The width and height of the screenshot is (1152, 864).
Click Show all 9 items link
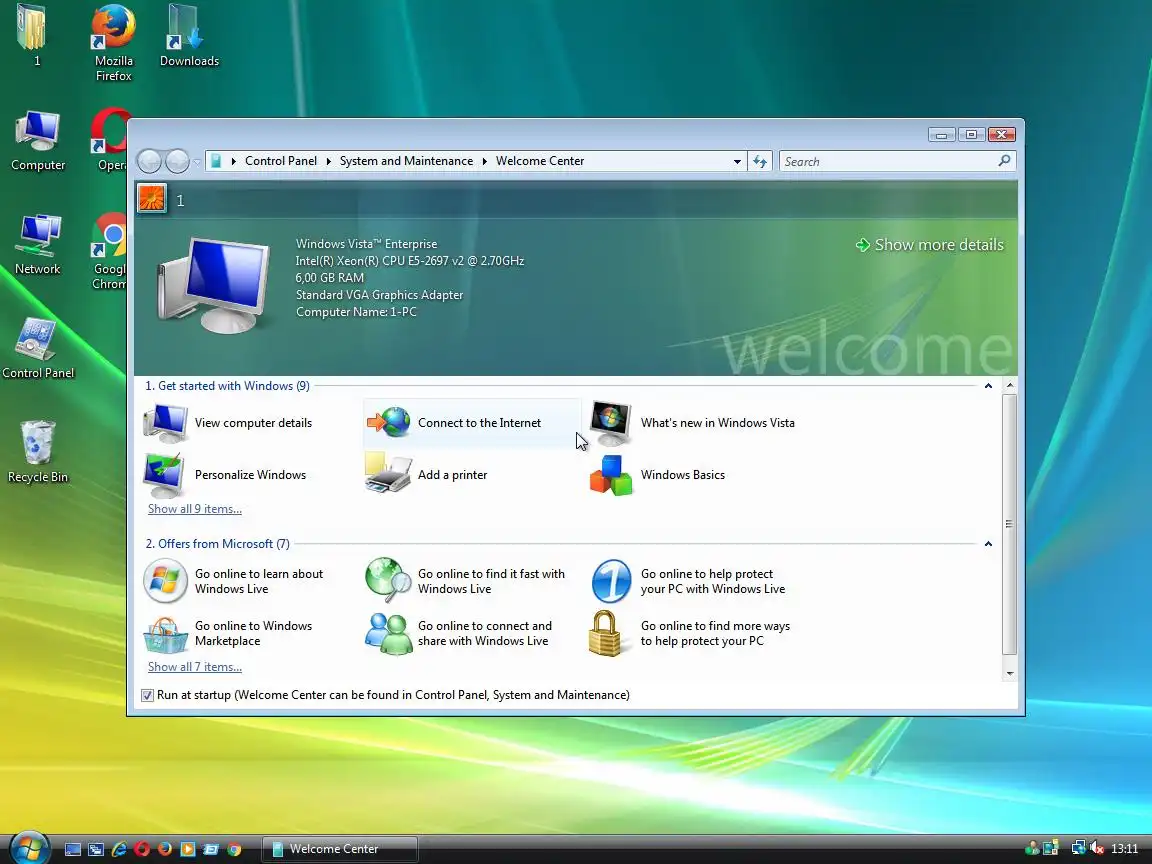[x=195, y=508]
